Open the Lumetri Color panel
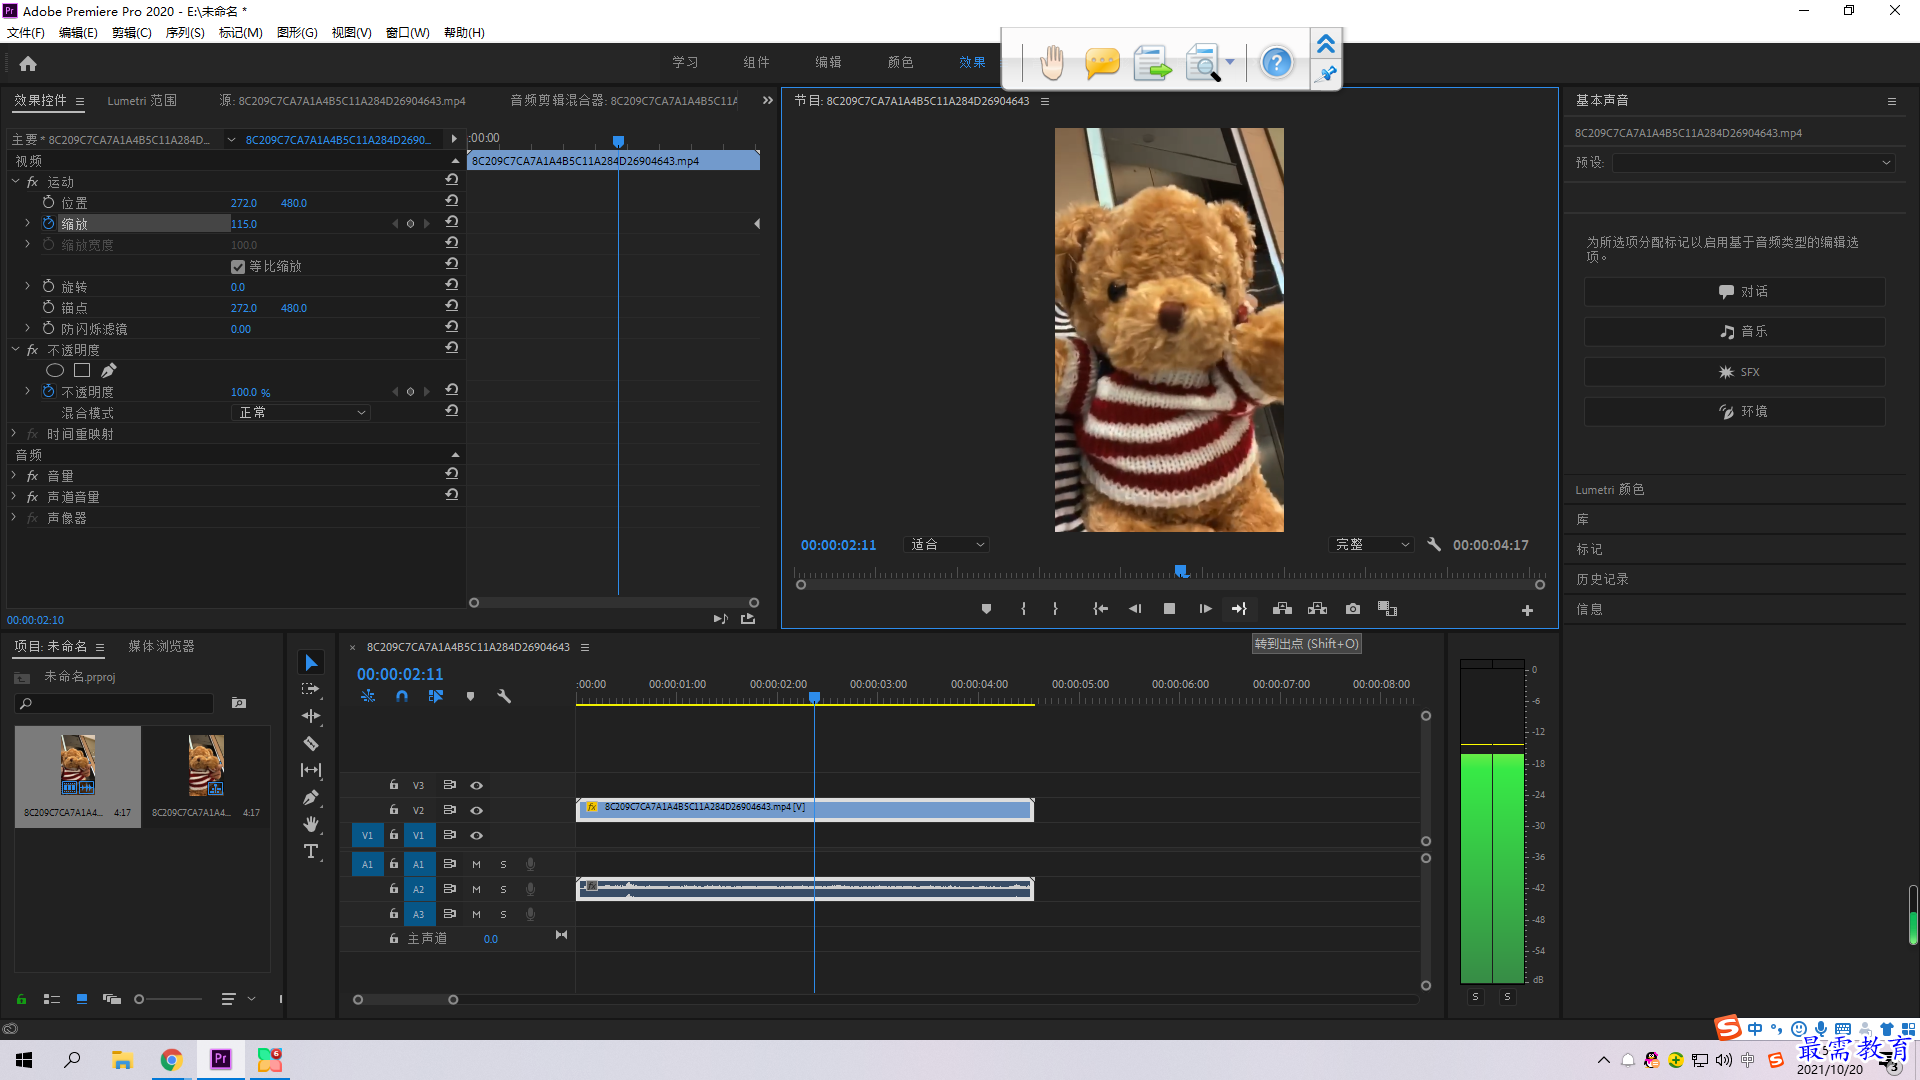Screen dimensions: 1920x1080 (1609, 490)
